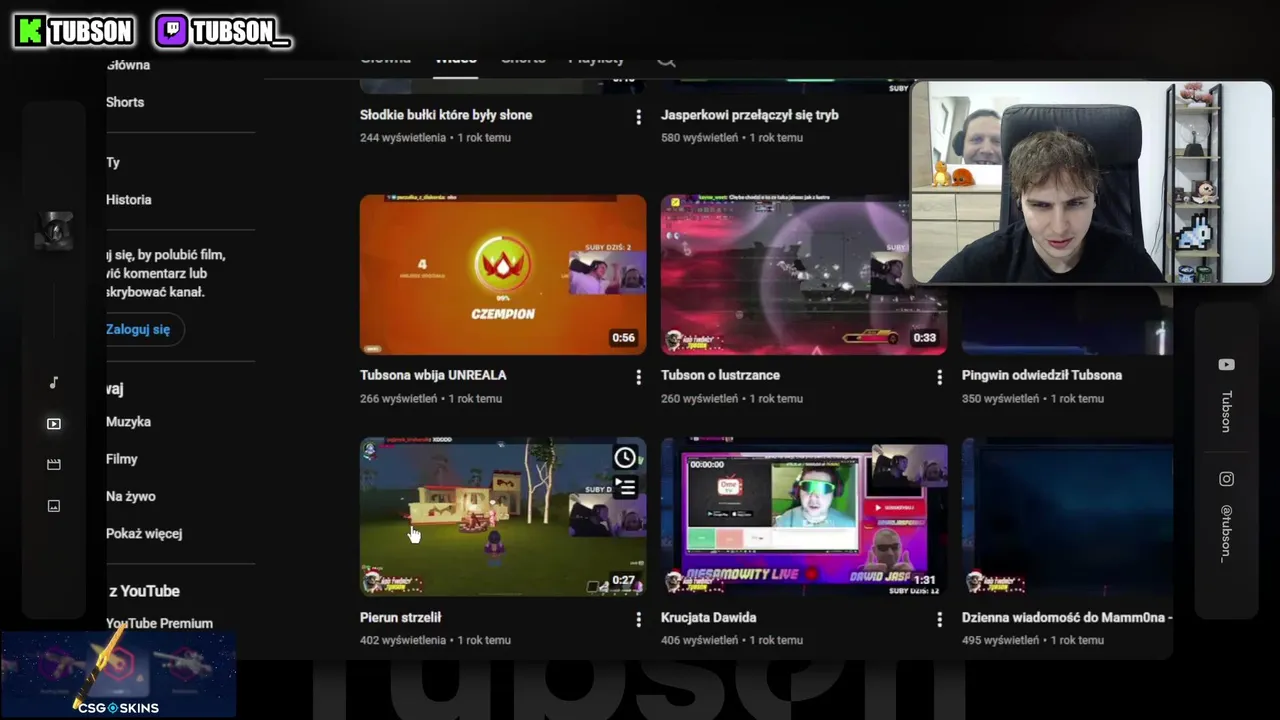Open Muzyka in YouTube sidebar
Screen dimensions: 1280x720
tap(128, 422)
